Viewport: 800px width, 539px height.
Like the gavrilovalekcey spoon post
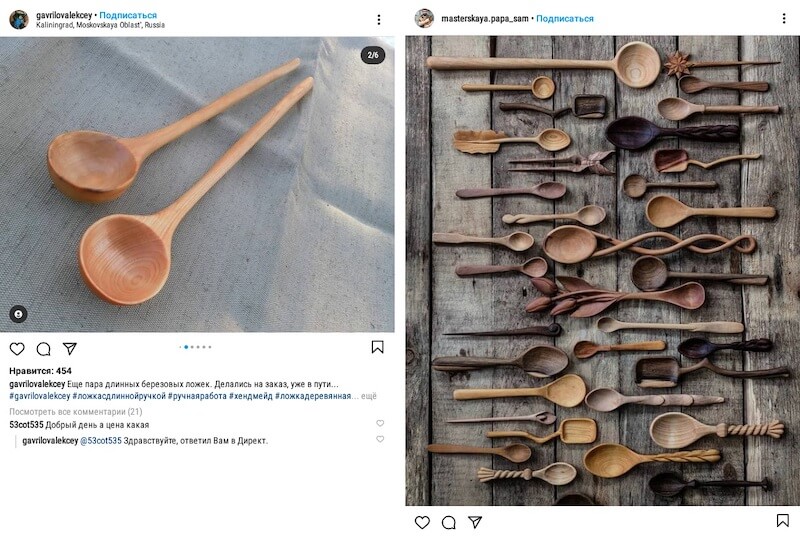(17, 349)
